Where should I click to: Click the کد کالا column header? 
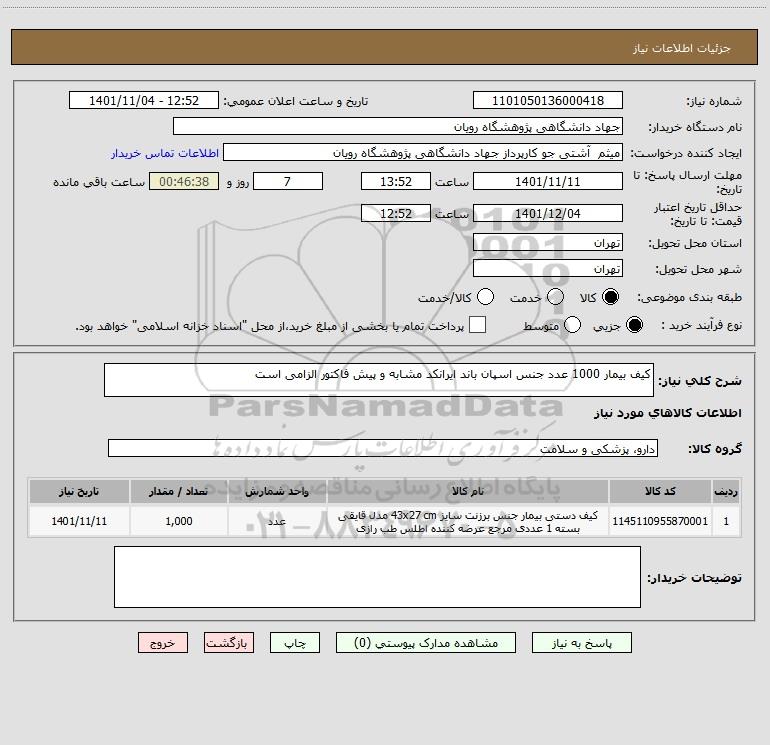click(660, 491)
